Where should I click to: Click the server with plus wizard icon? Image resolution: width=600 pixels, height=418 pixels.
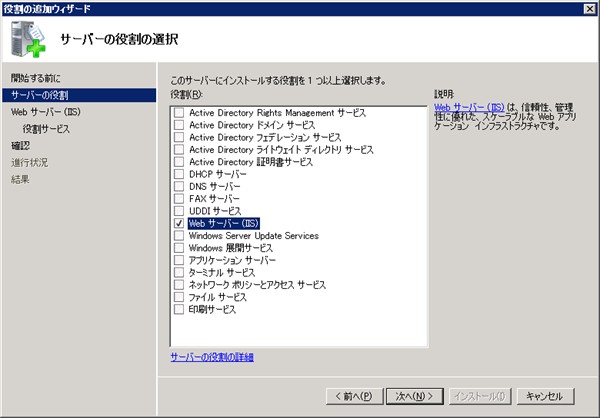pyautogui.click(x=28, y=39)
